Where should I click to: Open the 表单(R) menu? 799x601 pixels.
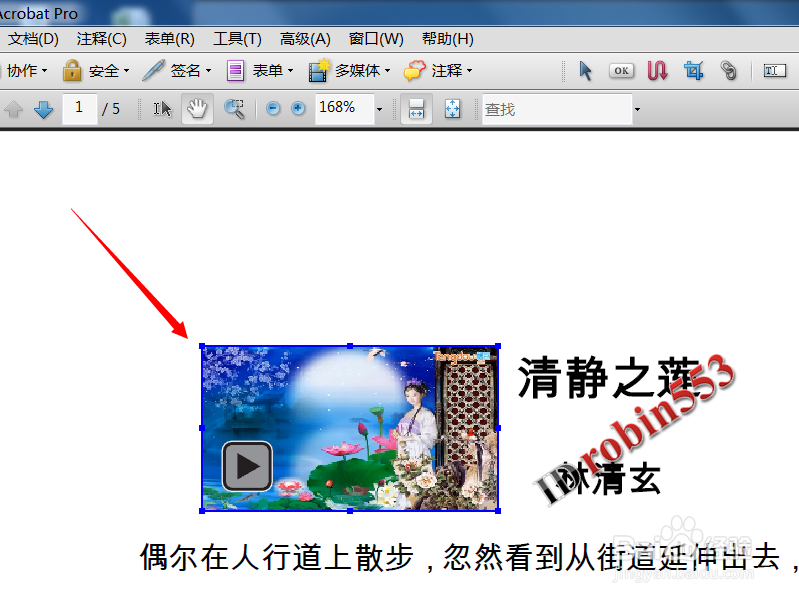click(169, 39)
